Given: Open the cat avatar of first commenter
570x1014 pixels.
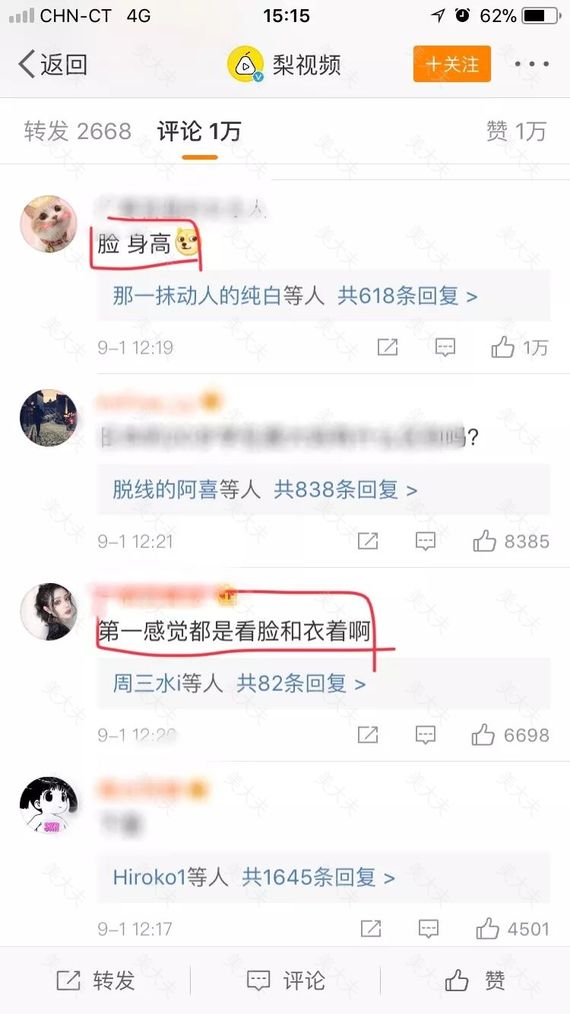Looking at the screenshot, I should [49, 224].
